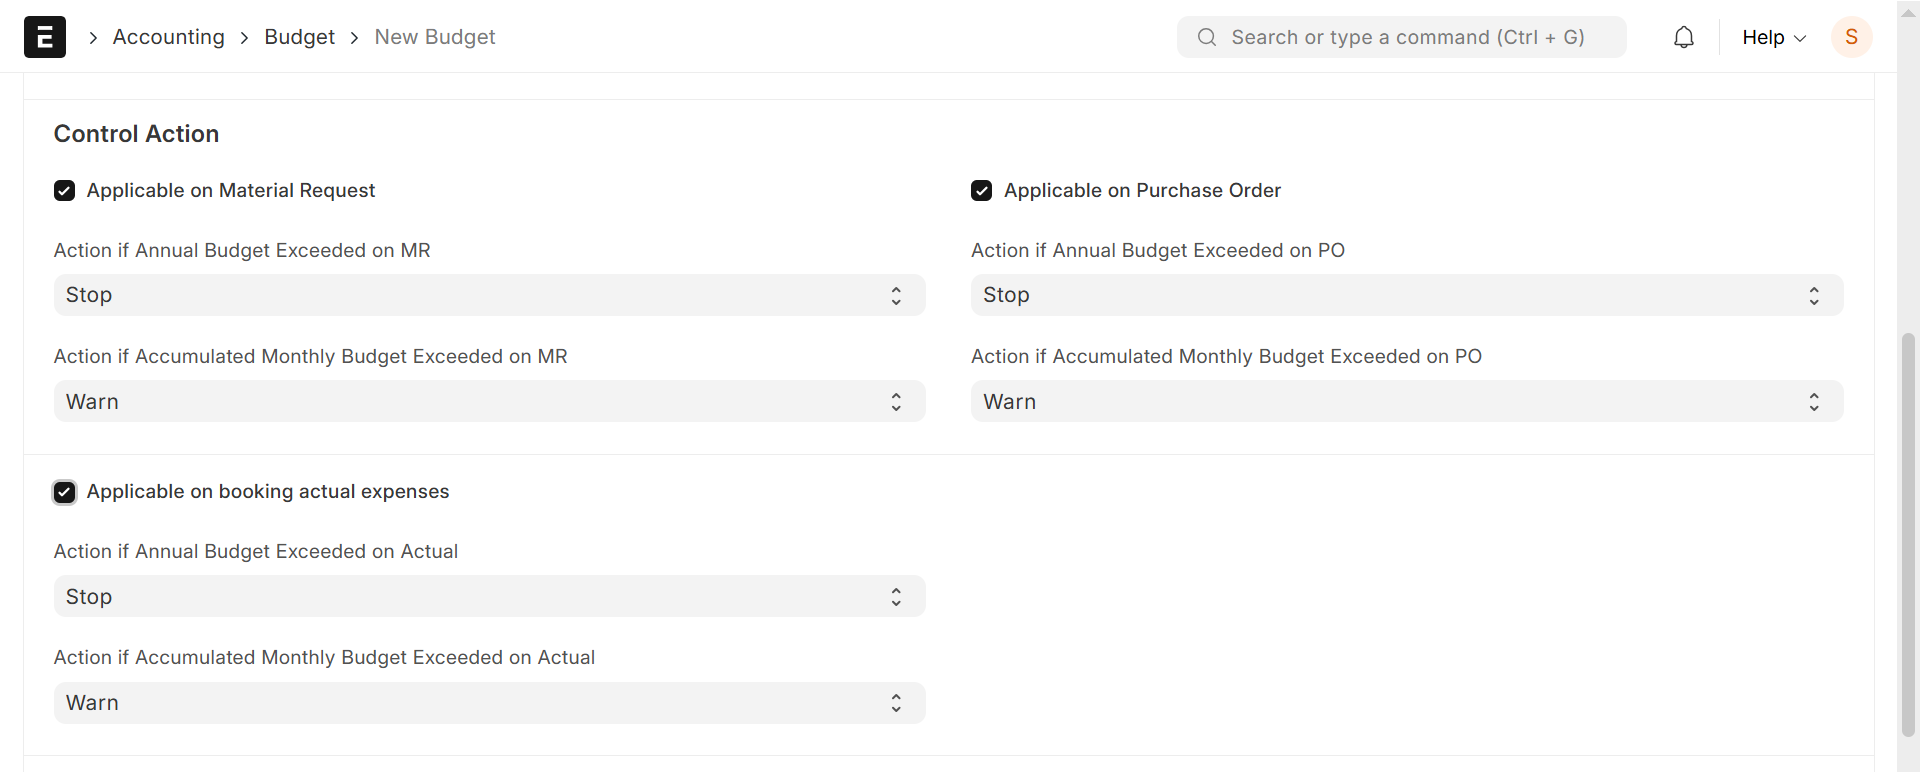Click select arrows on Annual Budget MR field

pyautogui.click(x=896, y=296)
